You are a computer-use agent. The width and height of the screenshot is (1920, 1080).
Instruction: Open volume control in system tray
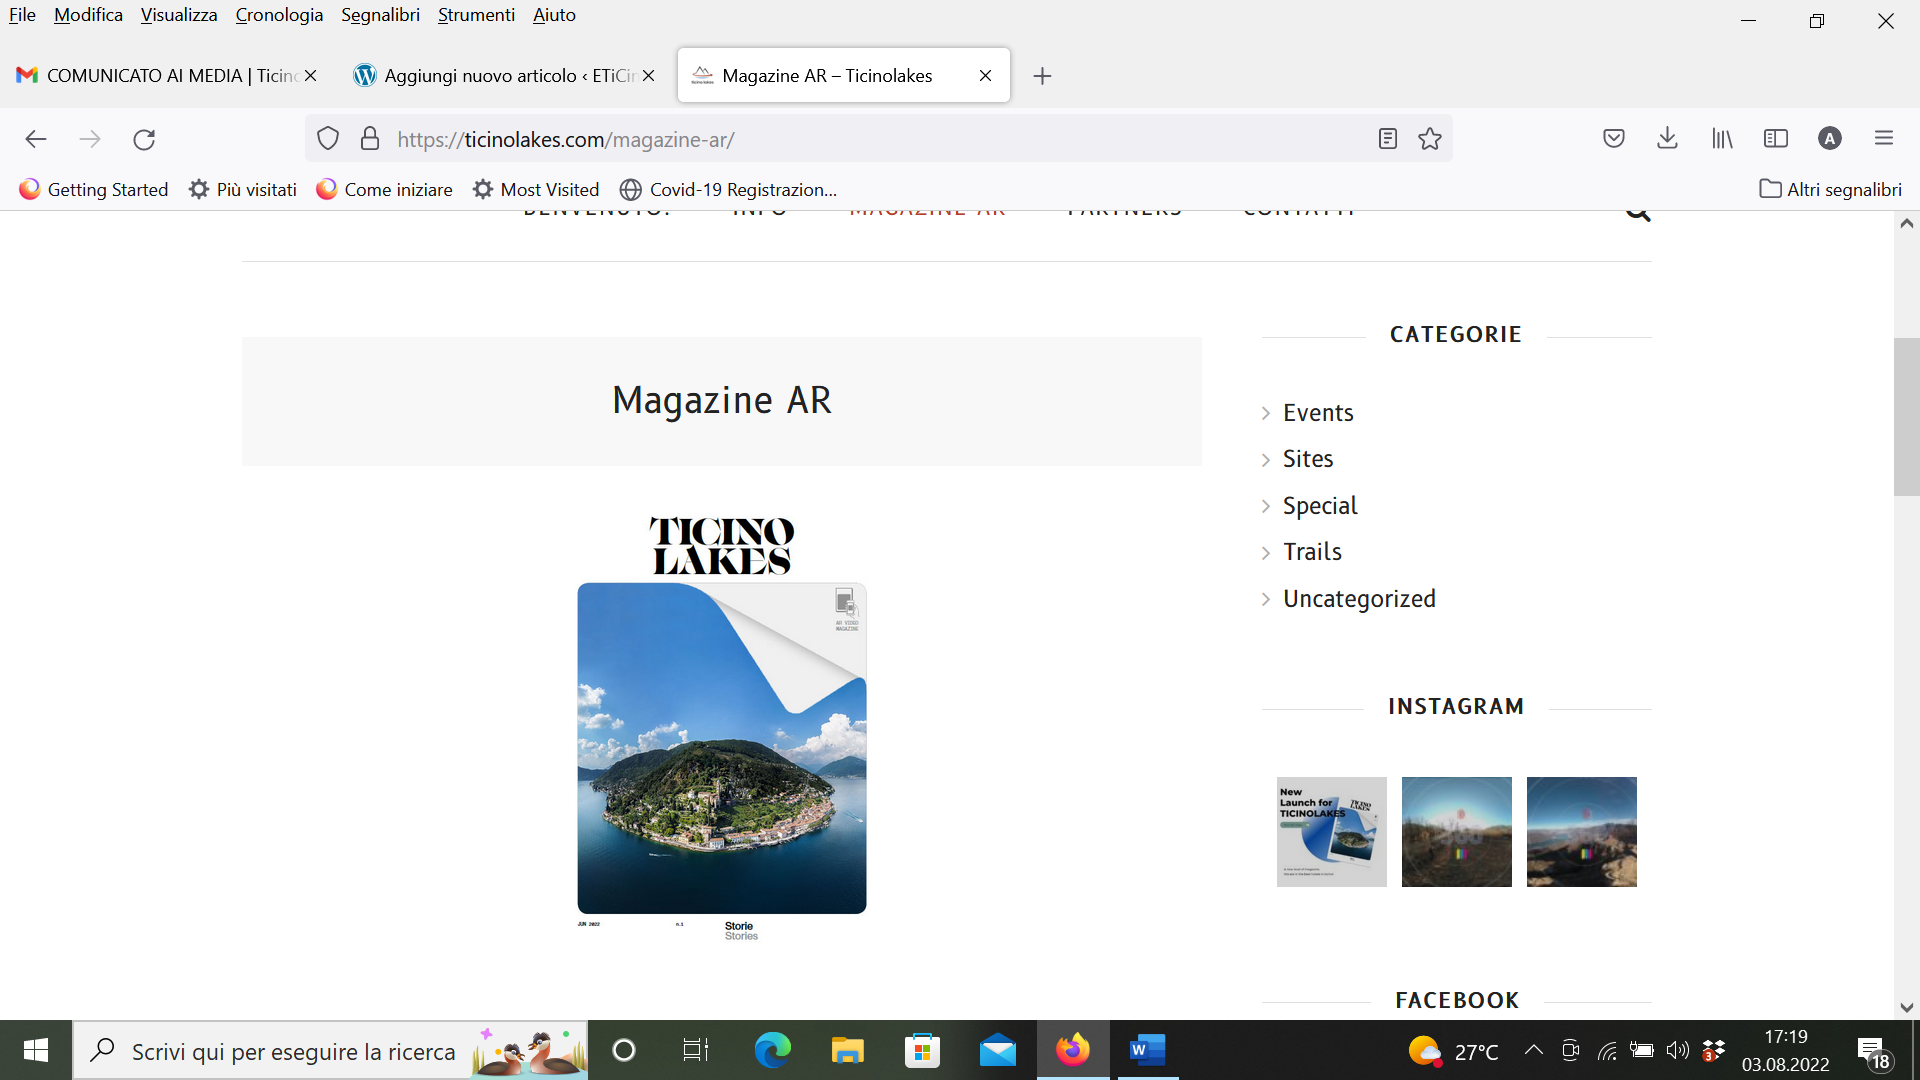coord(1677,1050)
